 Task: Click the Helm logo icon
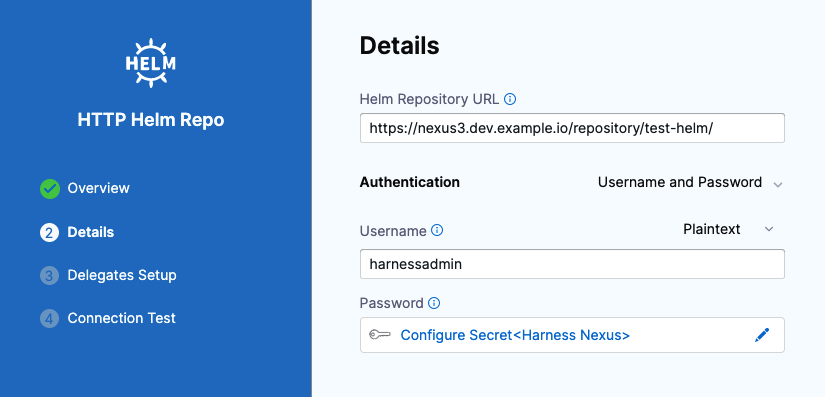pos(150,63)
